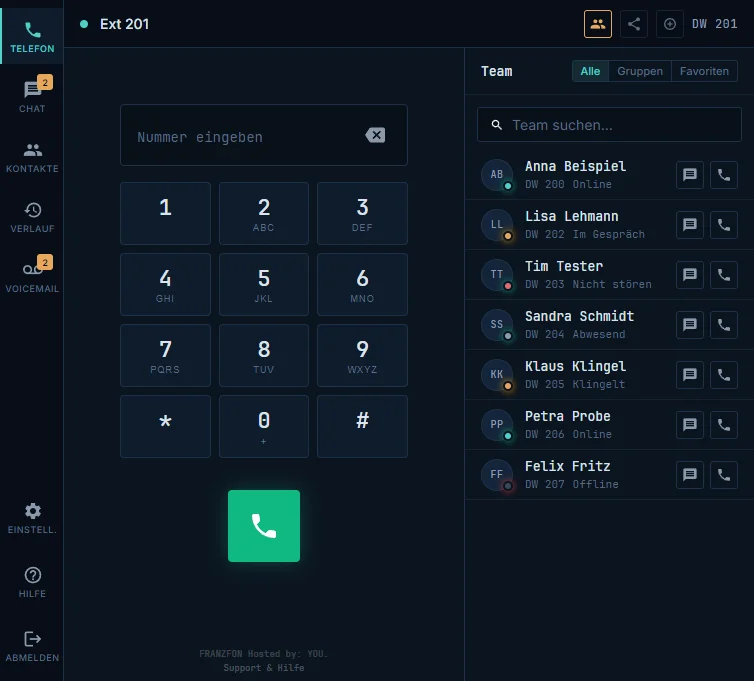754x681 pixels.
Task: Dial the 5 JKL key
Action: (x=264, y=284)
